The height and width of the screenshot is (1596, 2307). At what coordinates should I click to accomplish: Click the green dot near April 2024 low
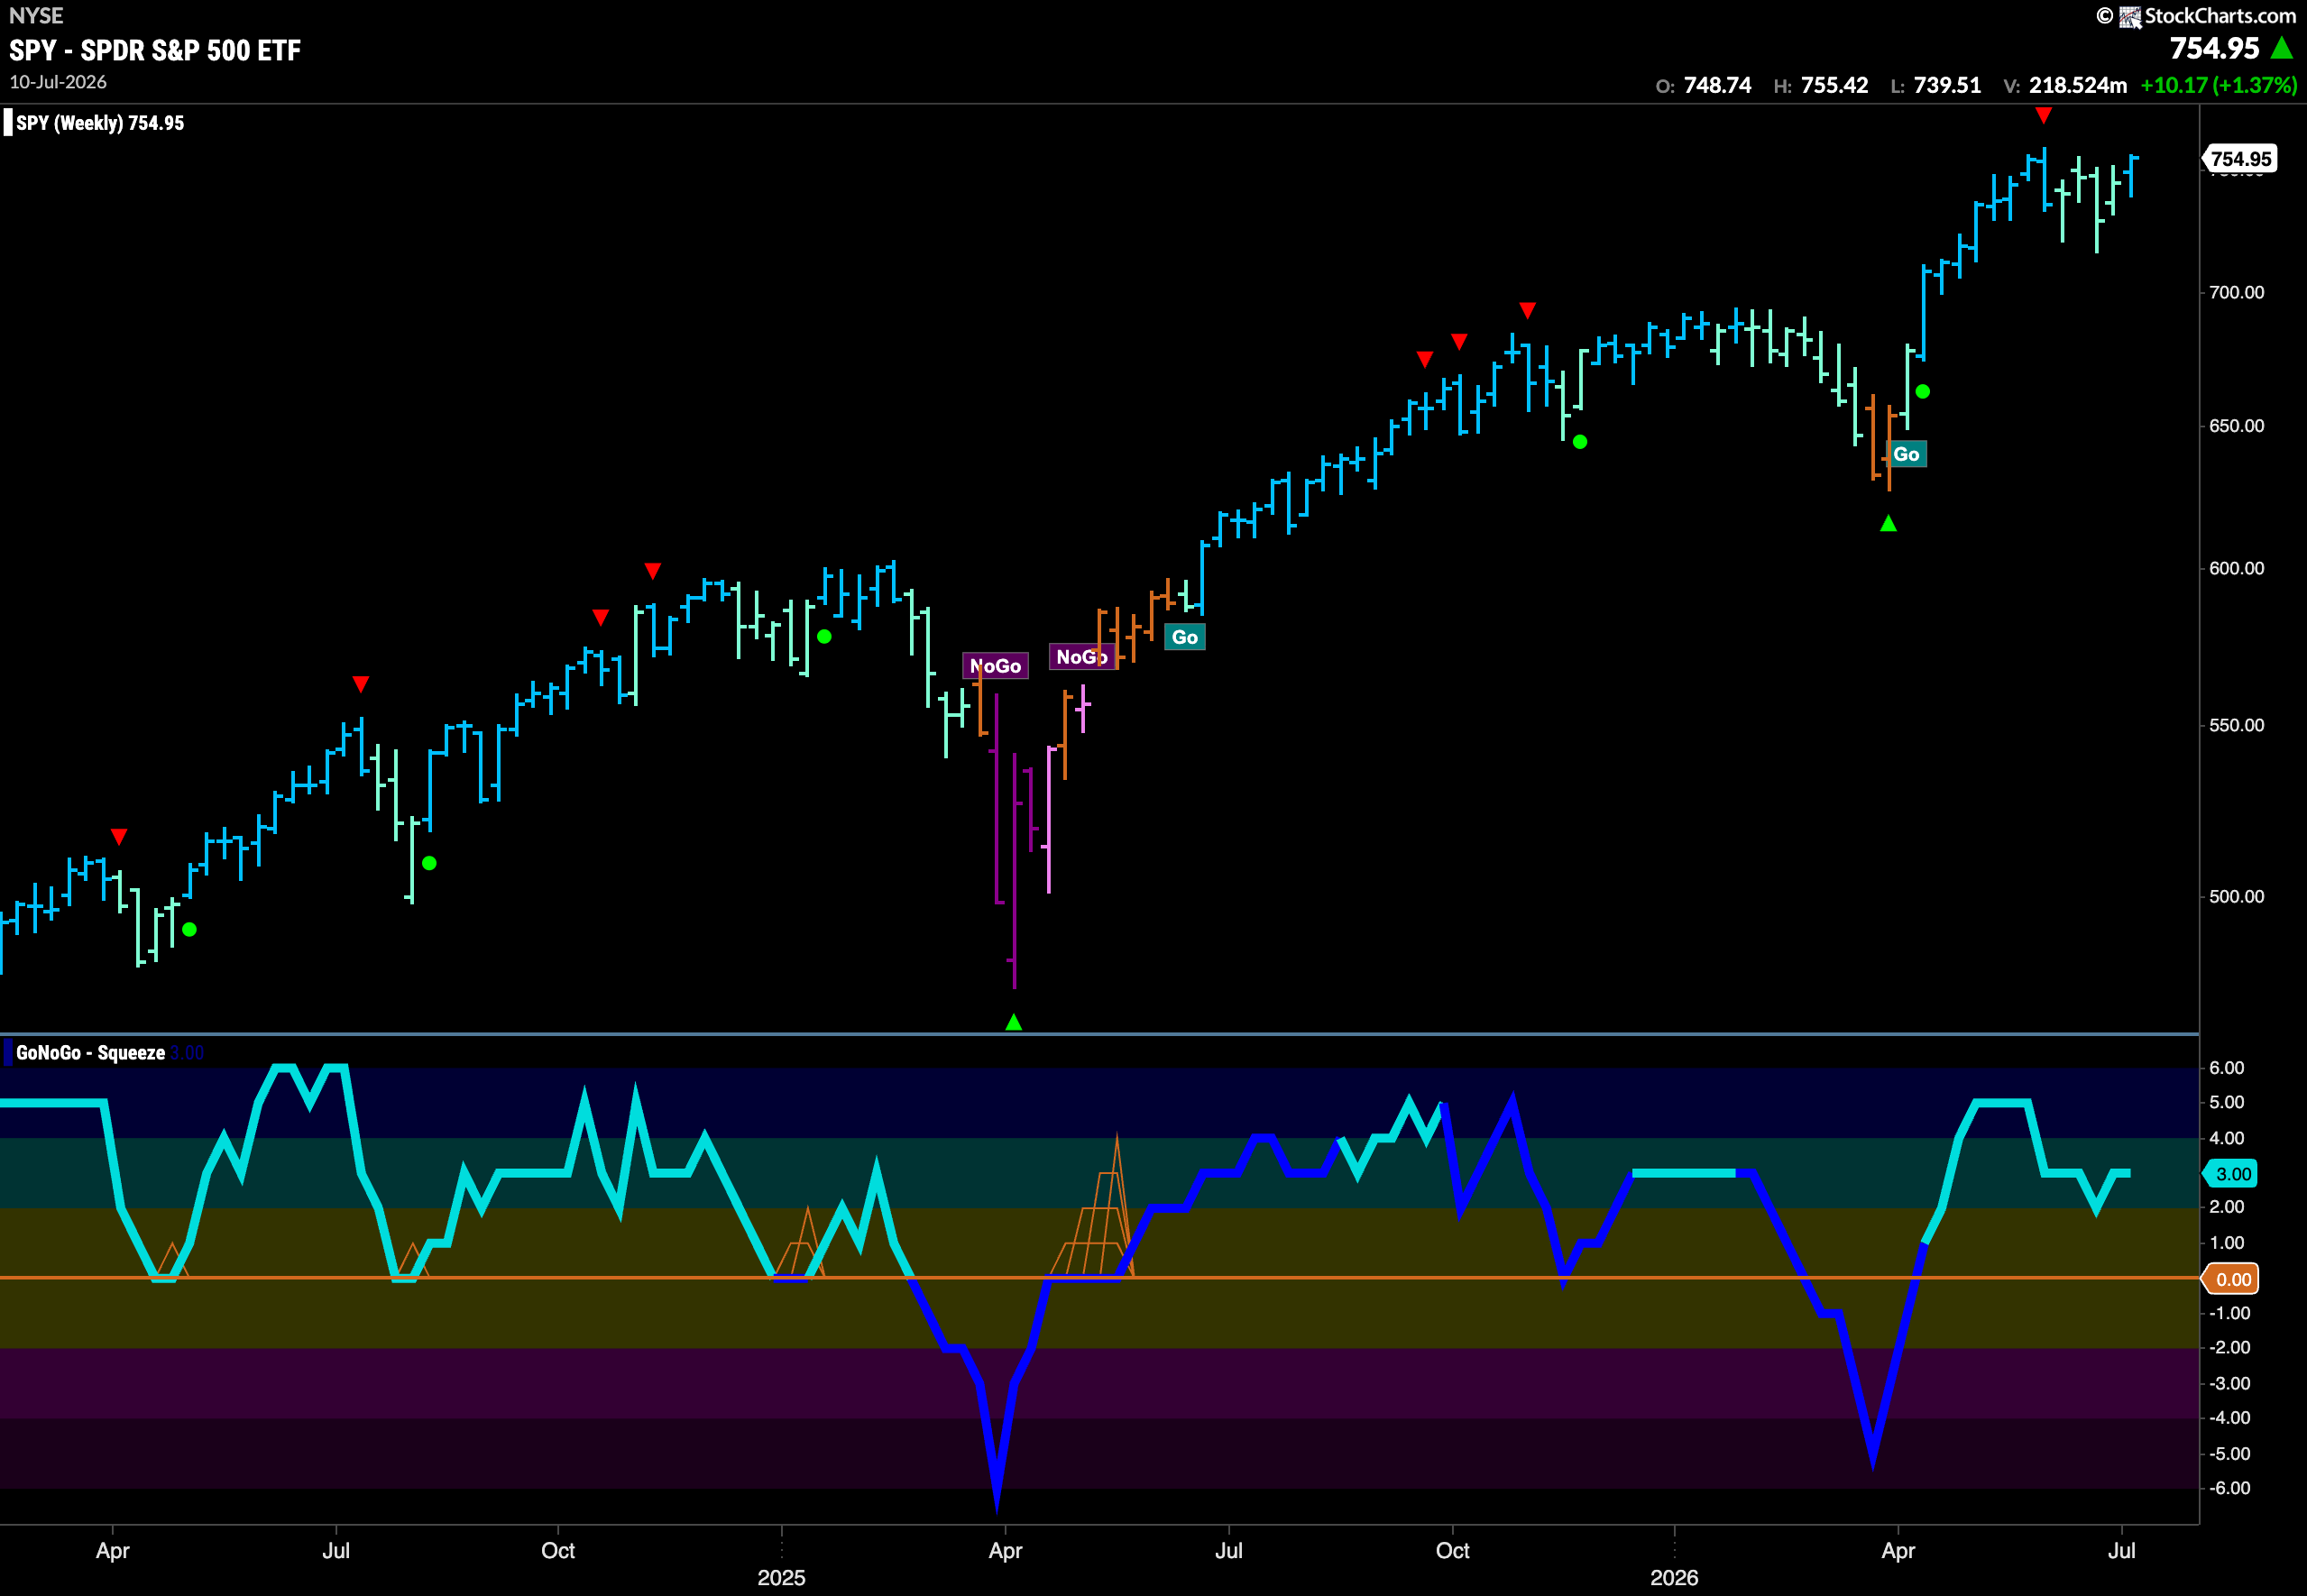[x=189, y=930]
